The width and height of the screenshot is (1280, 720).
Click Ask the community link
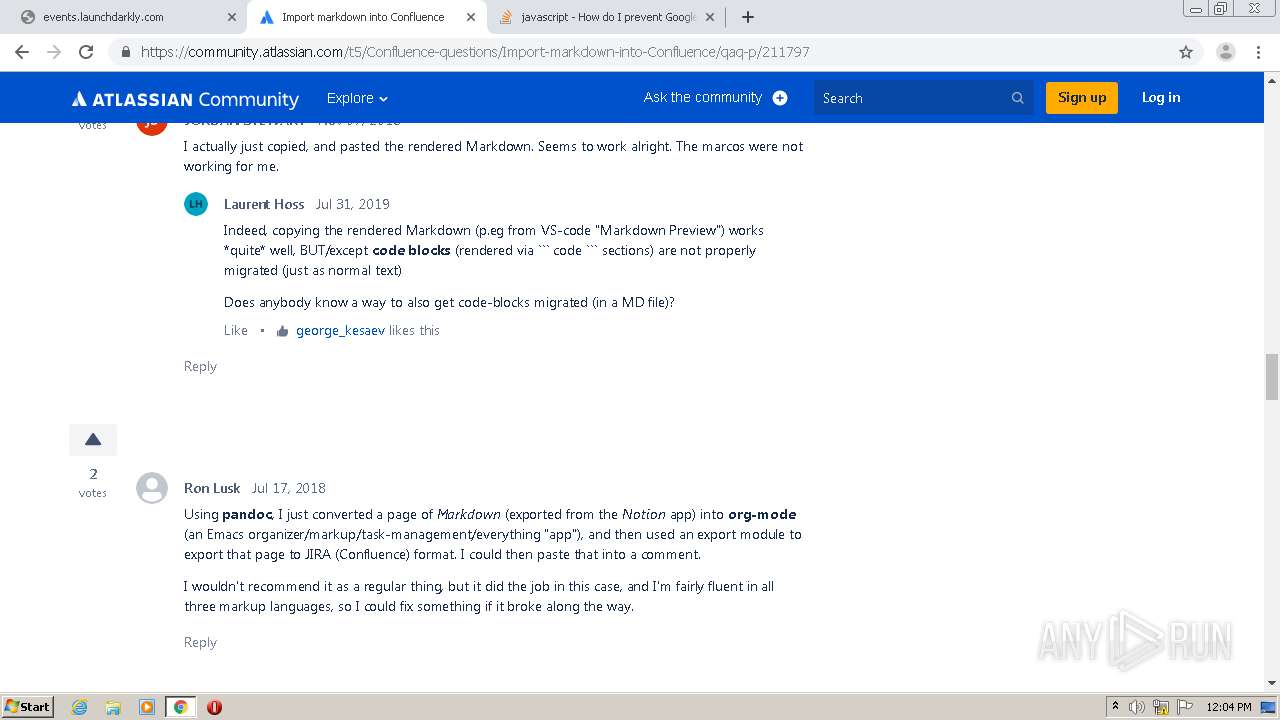(703, 97)
